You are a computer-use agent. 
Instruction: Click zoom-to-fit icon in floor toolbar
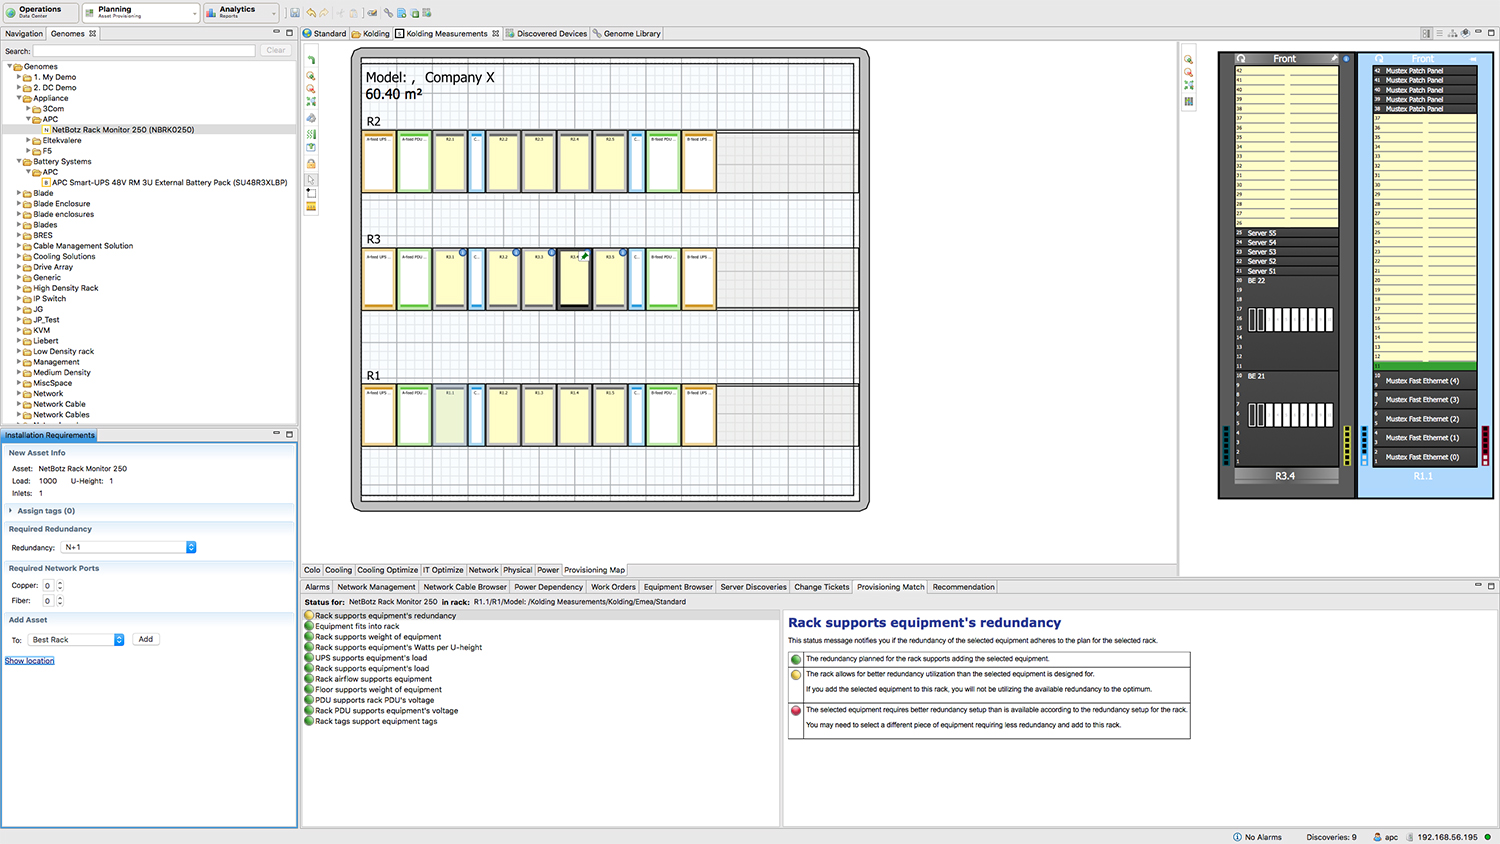(x=311, y=102)
